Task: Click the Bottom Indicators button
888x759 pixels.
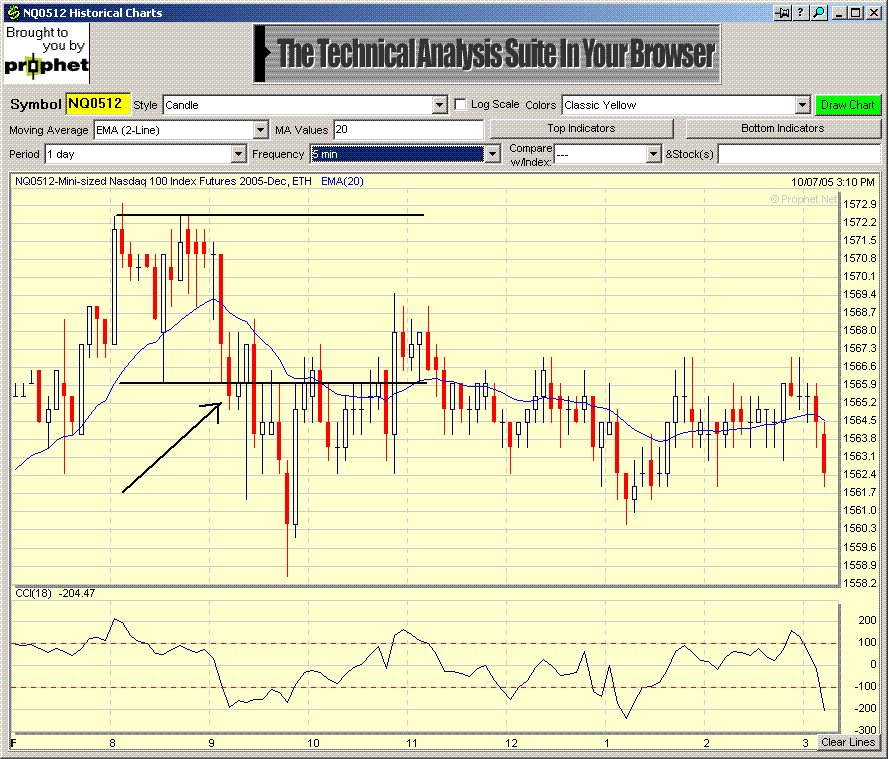Action: (783, 129)
